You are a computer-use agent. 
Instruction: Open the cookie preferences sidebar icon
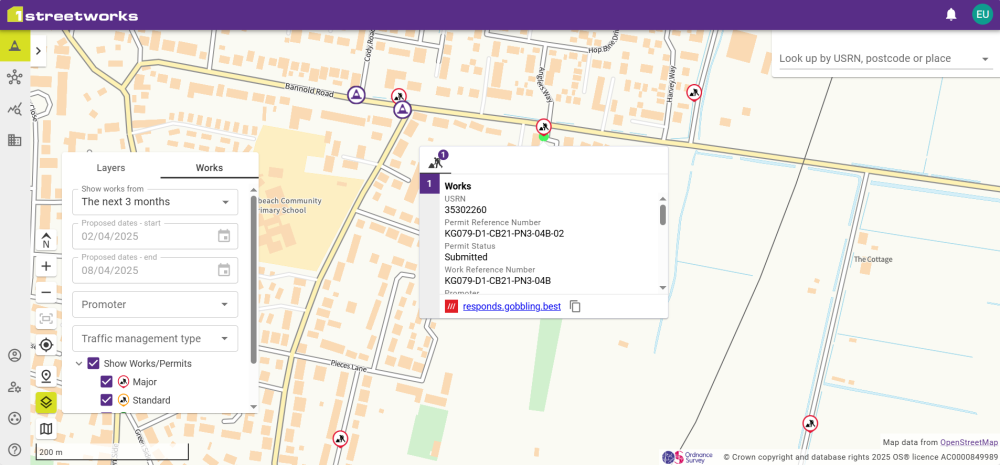tap(15, 418)
